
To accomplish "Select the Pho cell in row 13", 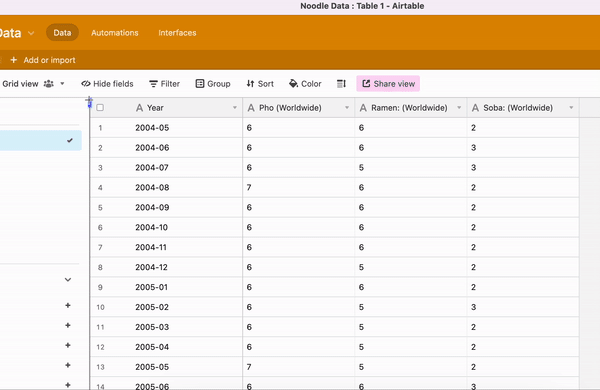I will point(298,367).
